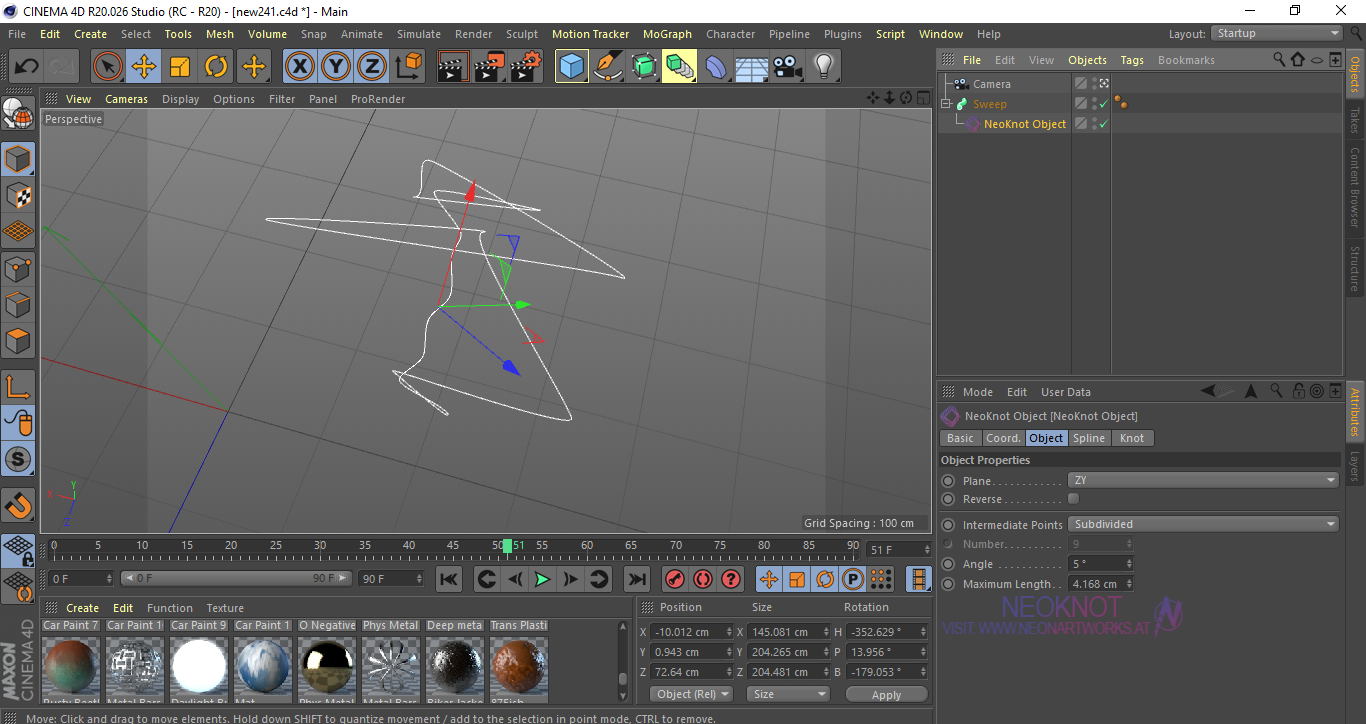Toggle the Sweep enabled checkmark
This screenshot has height=724, width=1366.
pos(1103,104)
